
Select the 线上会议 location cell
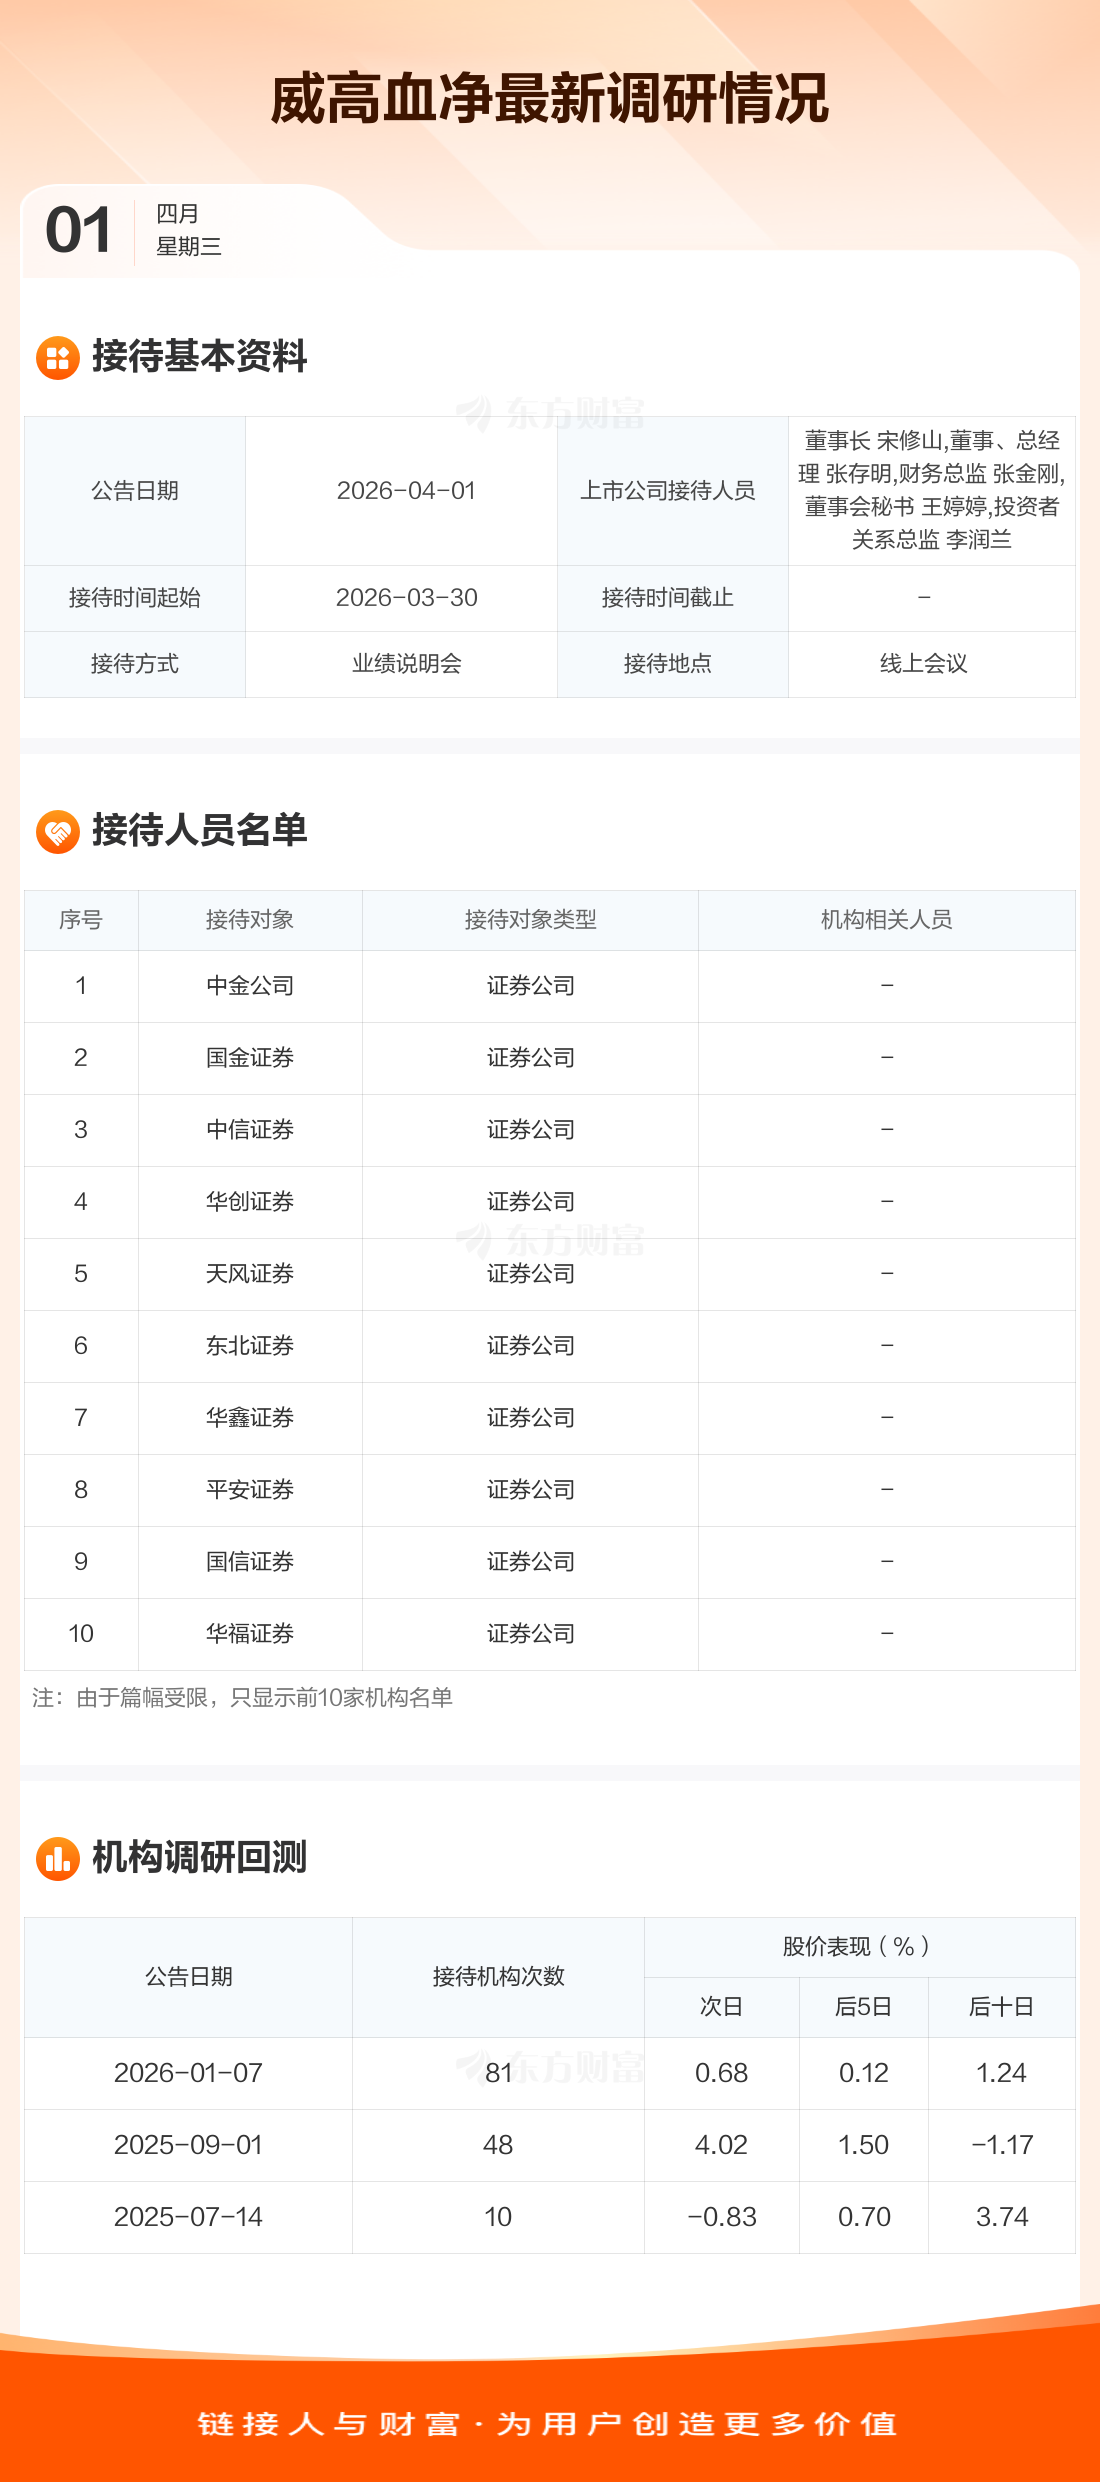pos(923,664)
